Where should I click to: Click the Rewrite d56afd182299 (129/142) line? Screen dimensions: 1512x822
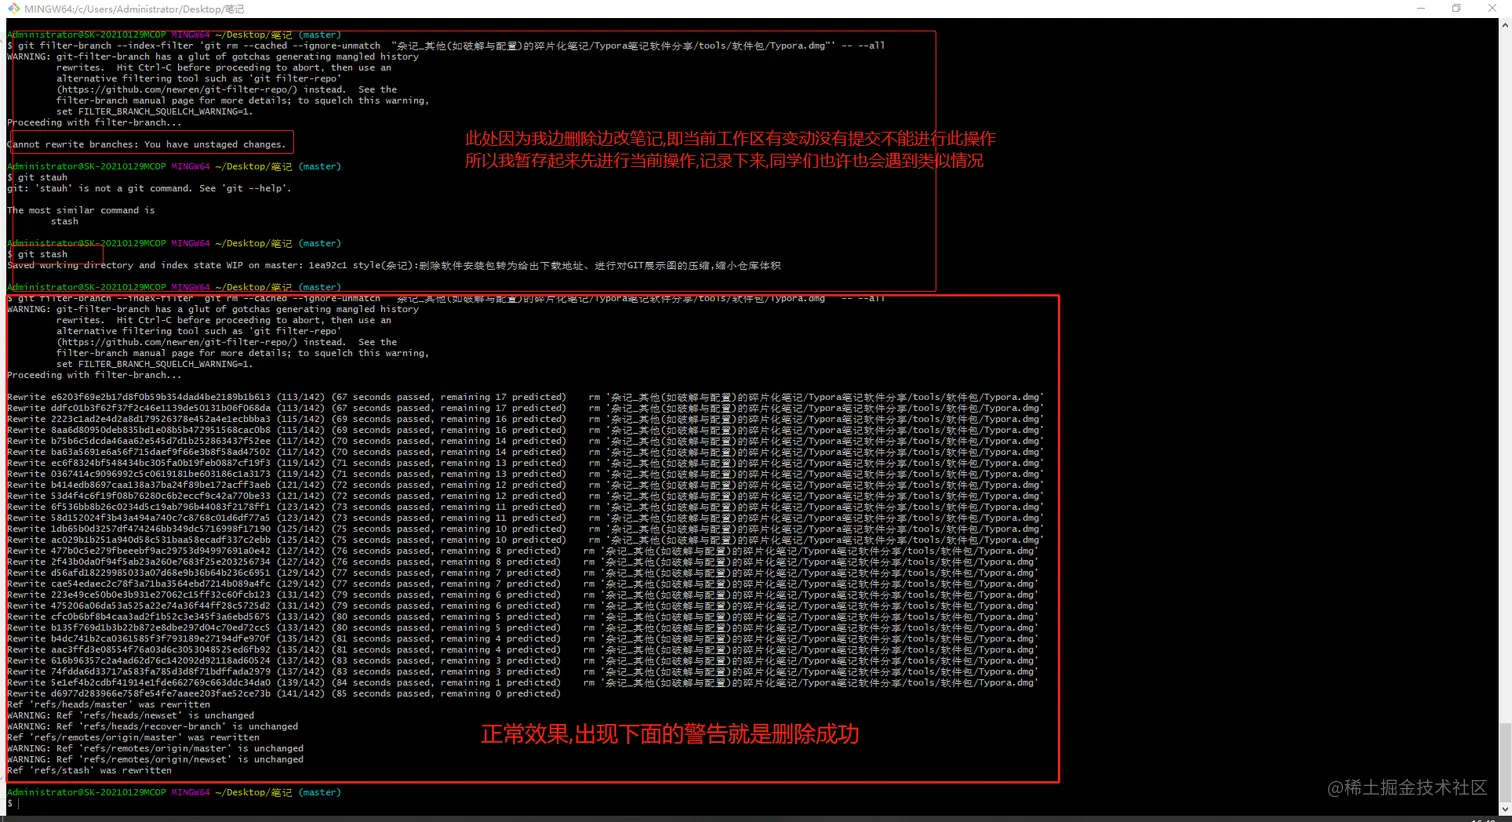click(523, 573)
